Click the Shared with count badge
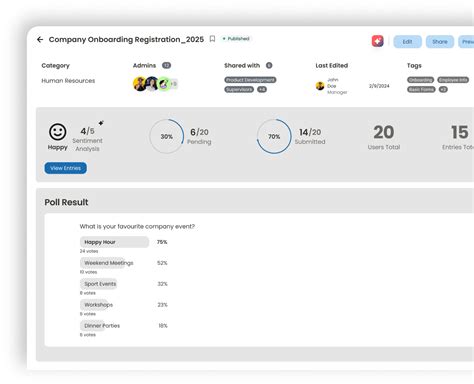 click(x=269, y=65)
